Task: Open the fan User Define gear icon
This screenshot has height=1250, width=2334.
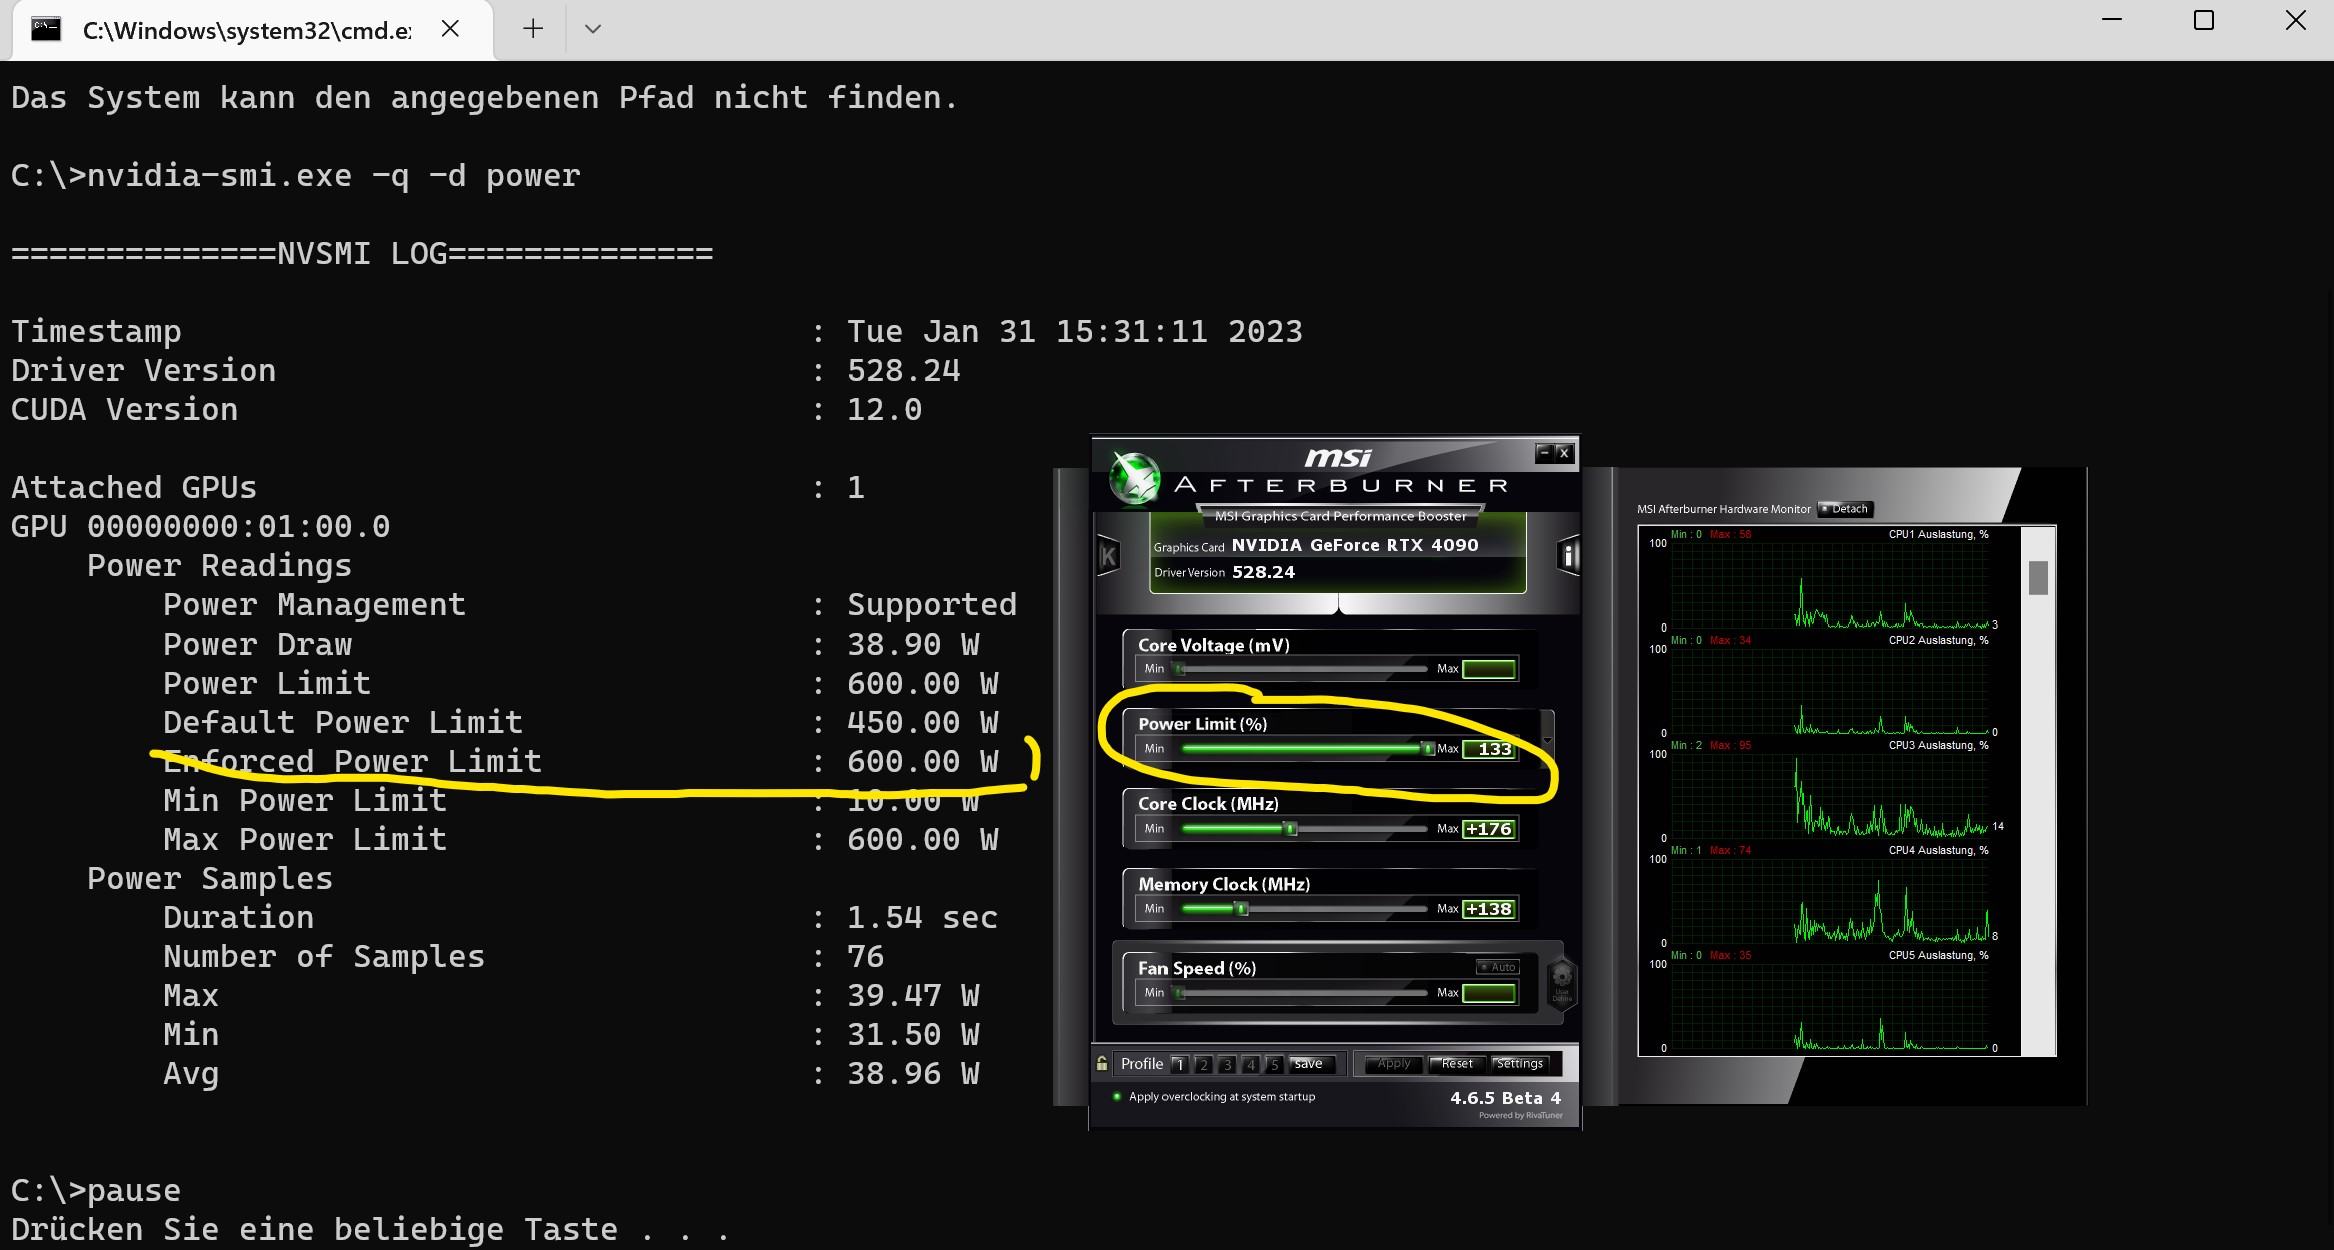Action: (x=1561, y=979)
